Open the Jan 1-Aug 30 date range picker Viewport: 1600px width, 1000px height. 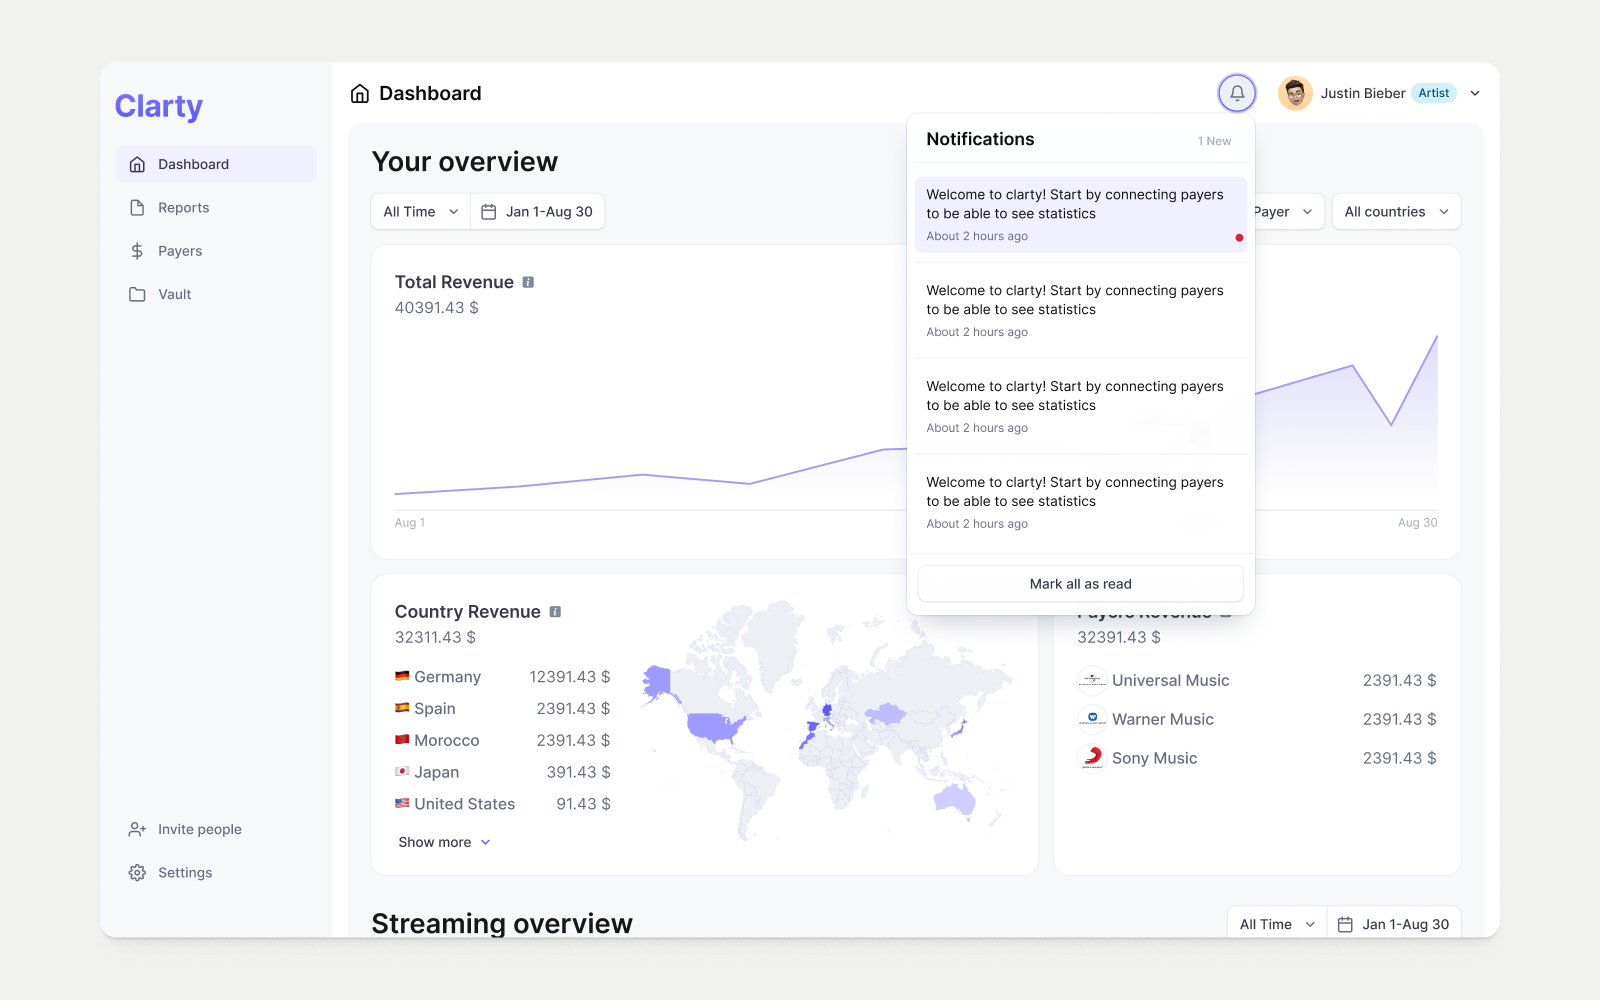tap(537, 212)
